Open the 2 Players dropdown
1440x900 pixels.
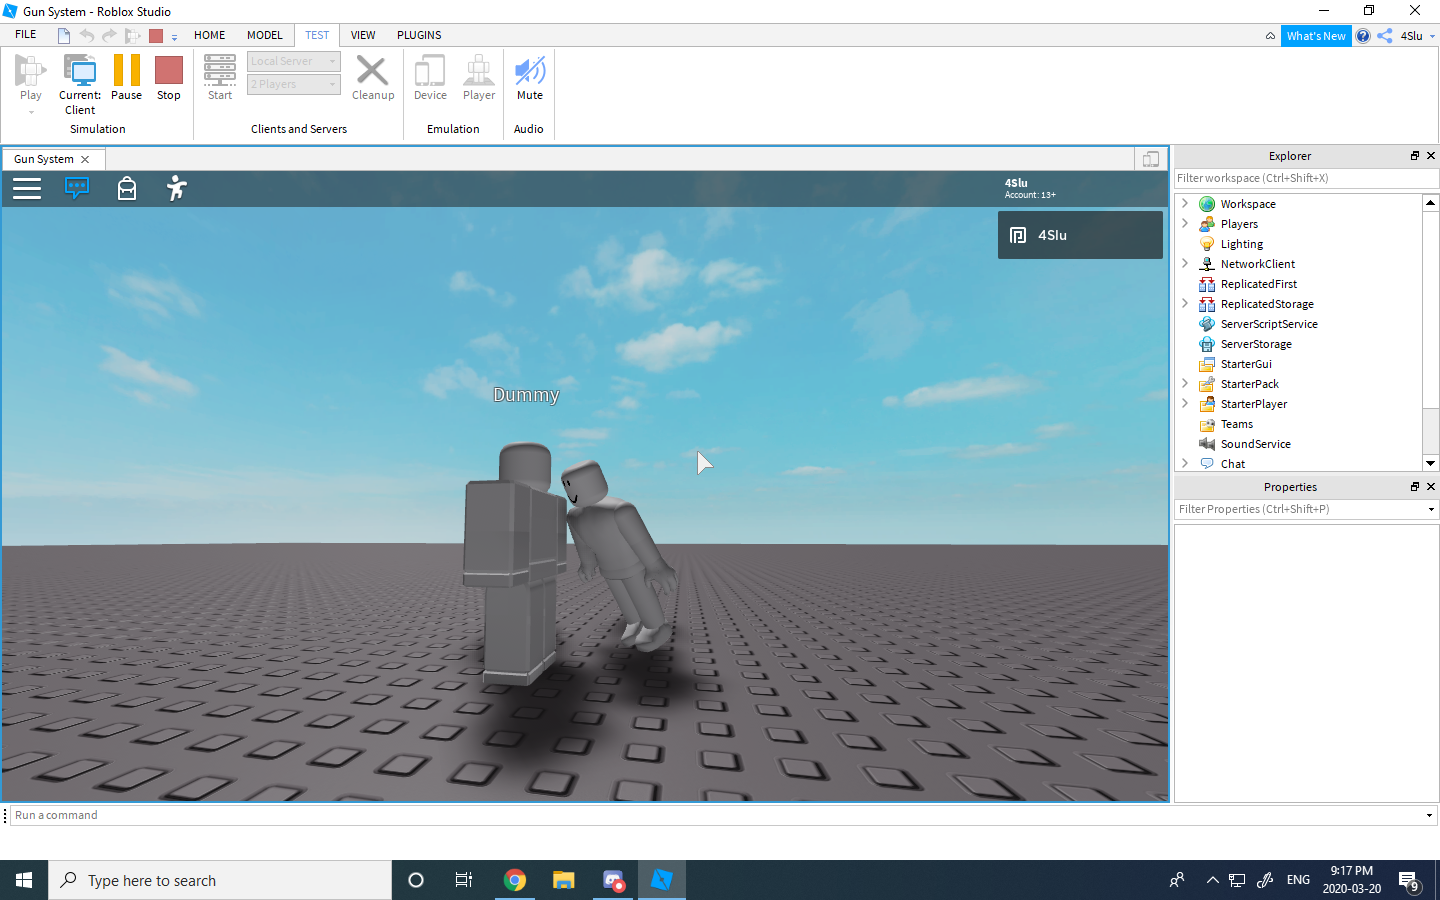(x=294, y=84)
